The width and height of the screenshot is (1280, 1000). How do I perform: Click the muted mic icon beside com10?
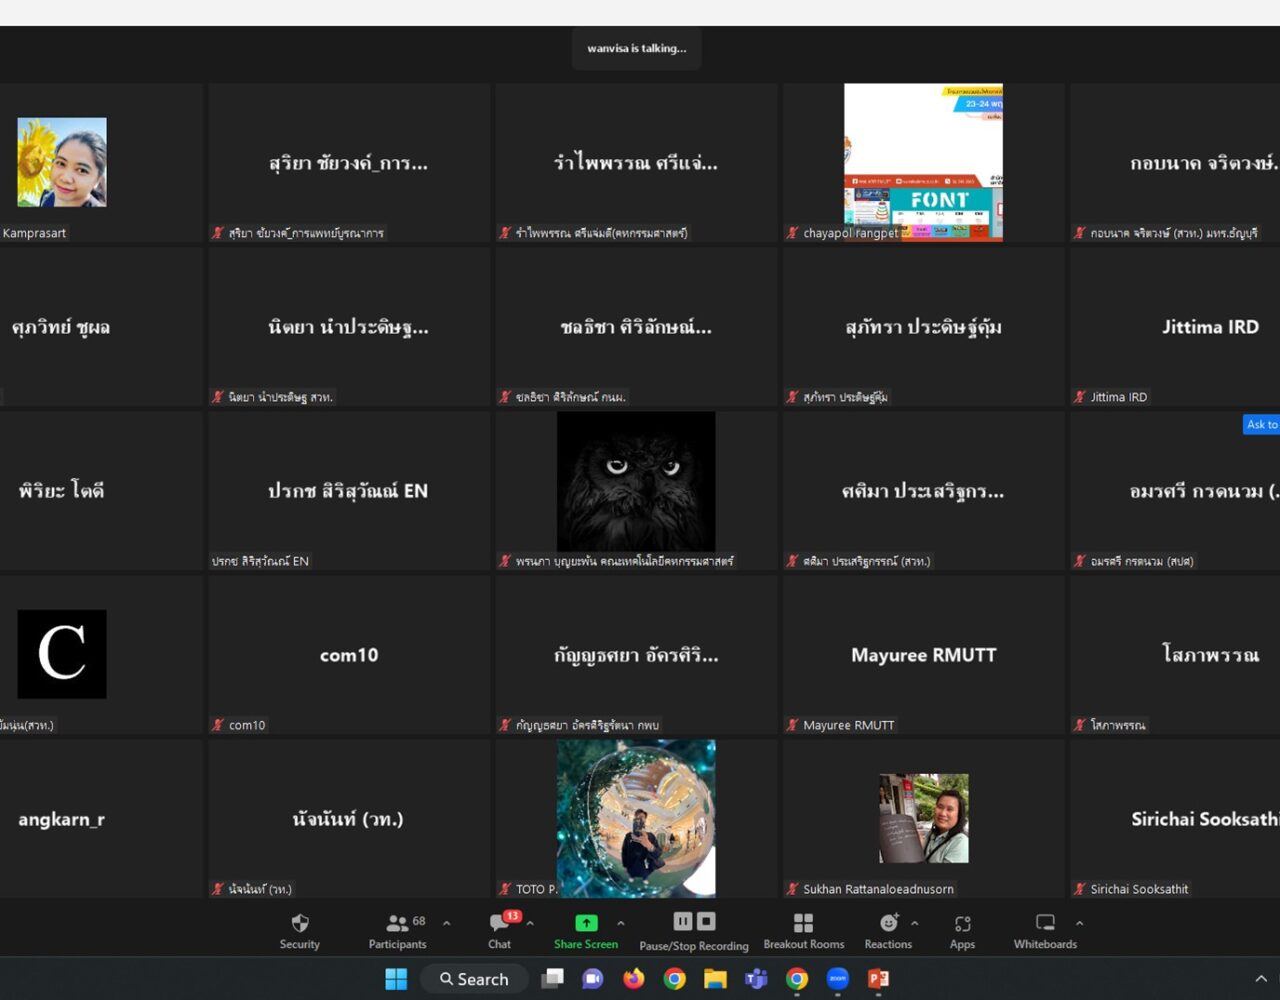coord(217,725)
